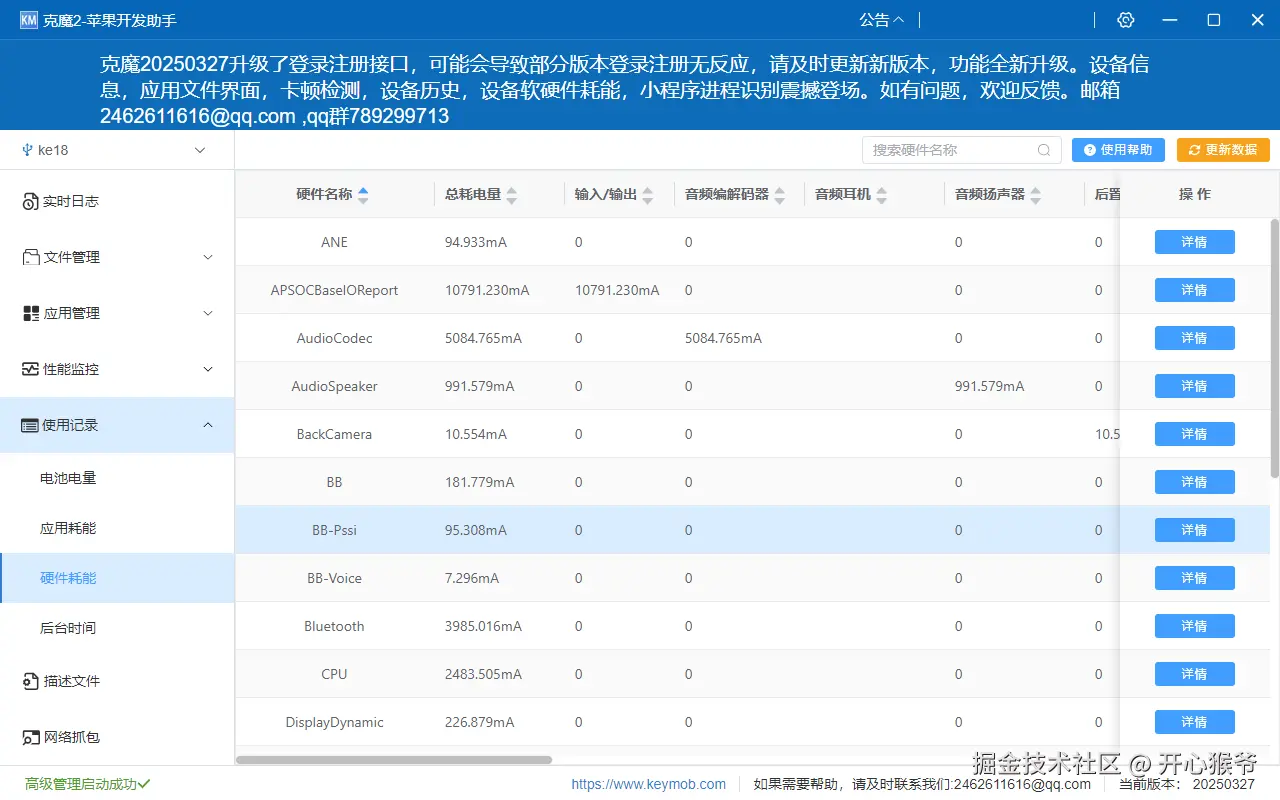Open the 描述文件 menu item
This screenshot has width=1280, height=800.
117,681
